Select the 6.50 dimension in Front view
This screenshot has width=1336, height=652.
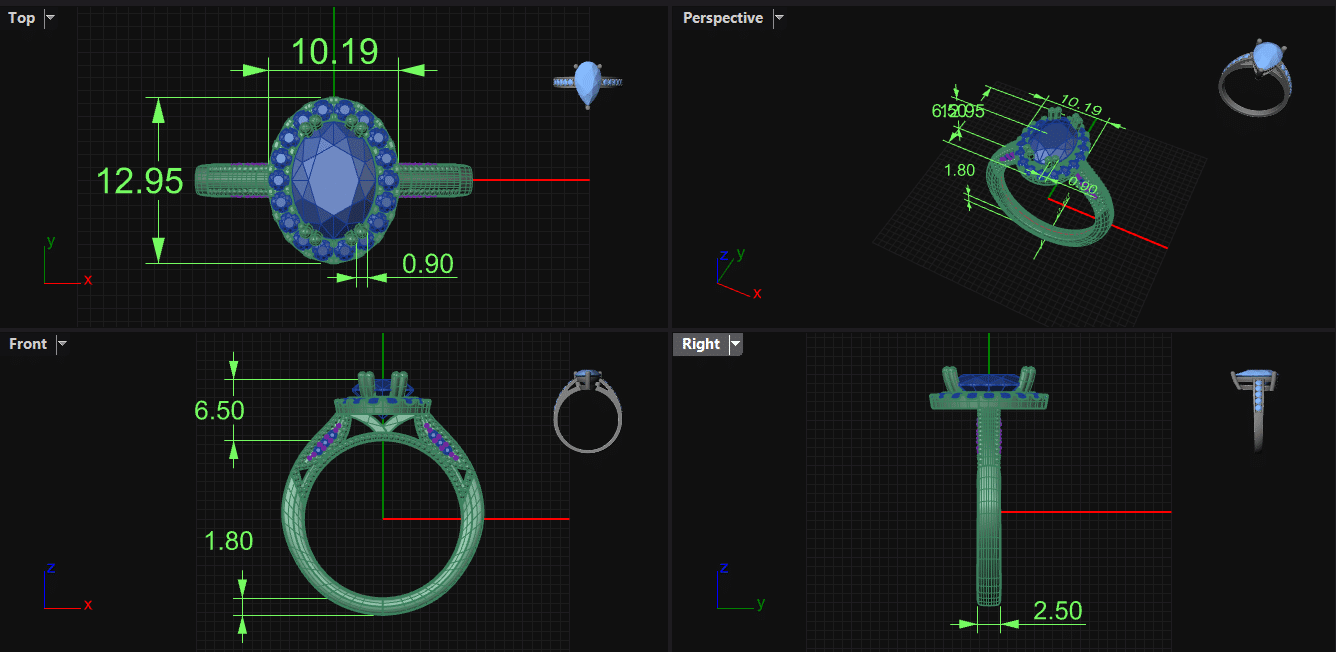click(219, 410)
